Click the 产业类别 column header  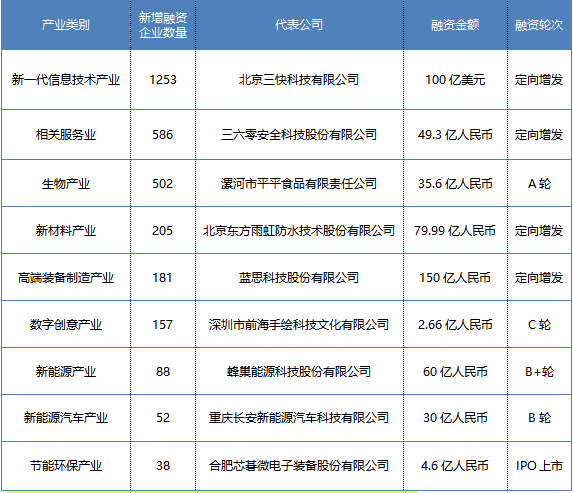coord(66,25)
